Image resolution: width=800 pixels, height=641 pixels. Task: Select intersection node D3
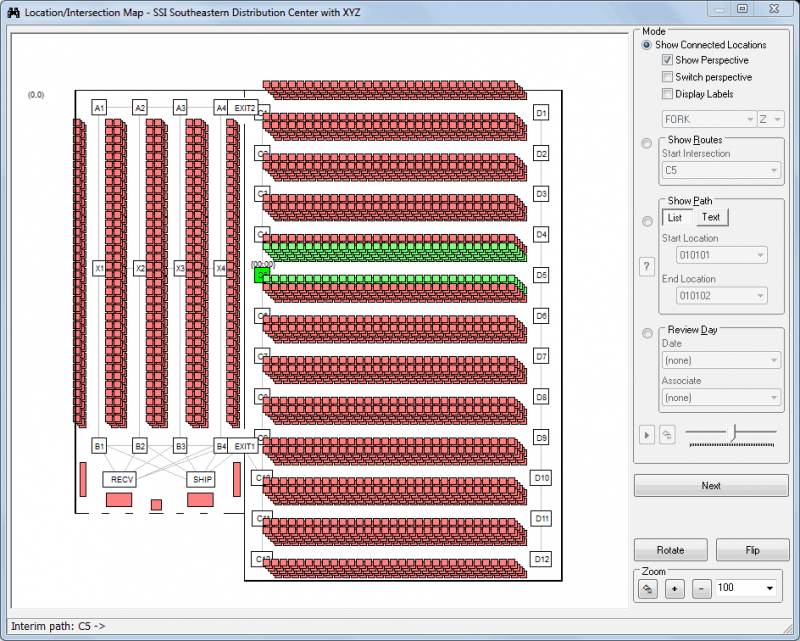pyautogui.click(x=541, y=194)
